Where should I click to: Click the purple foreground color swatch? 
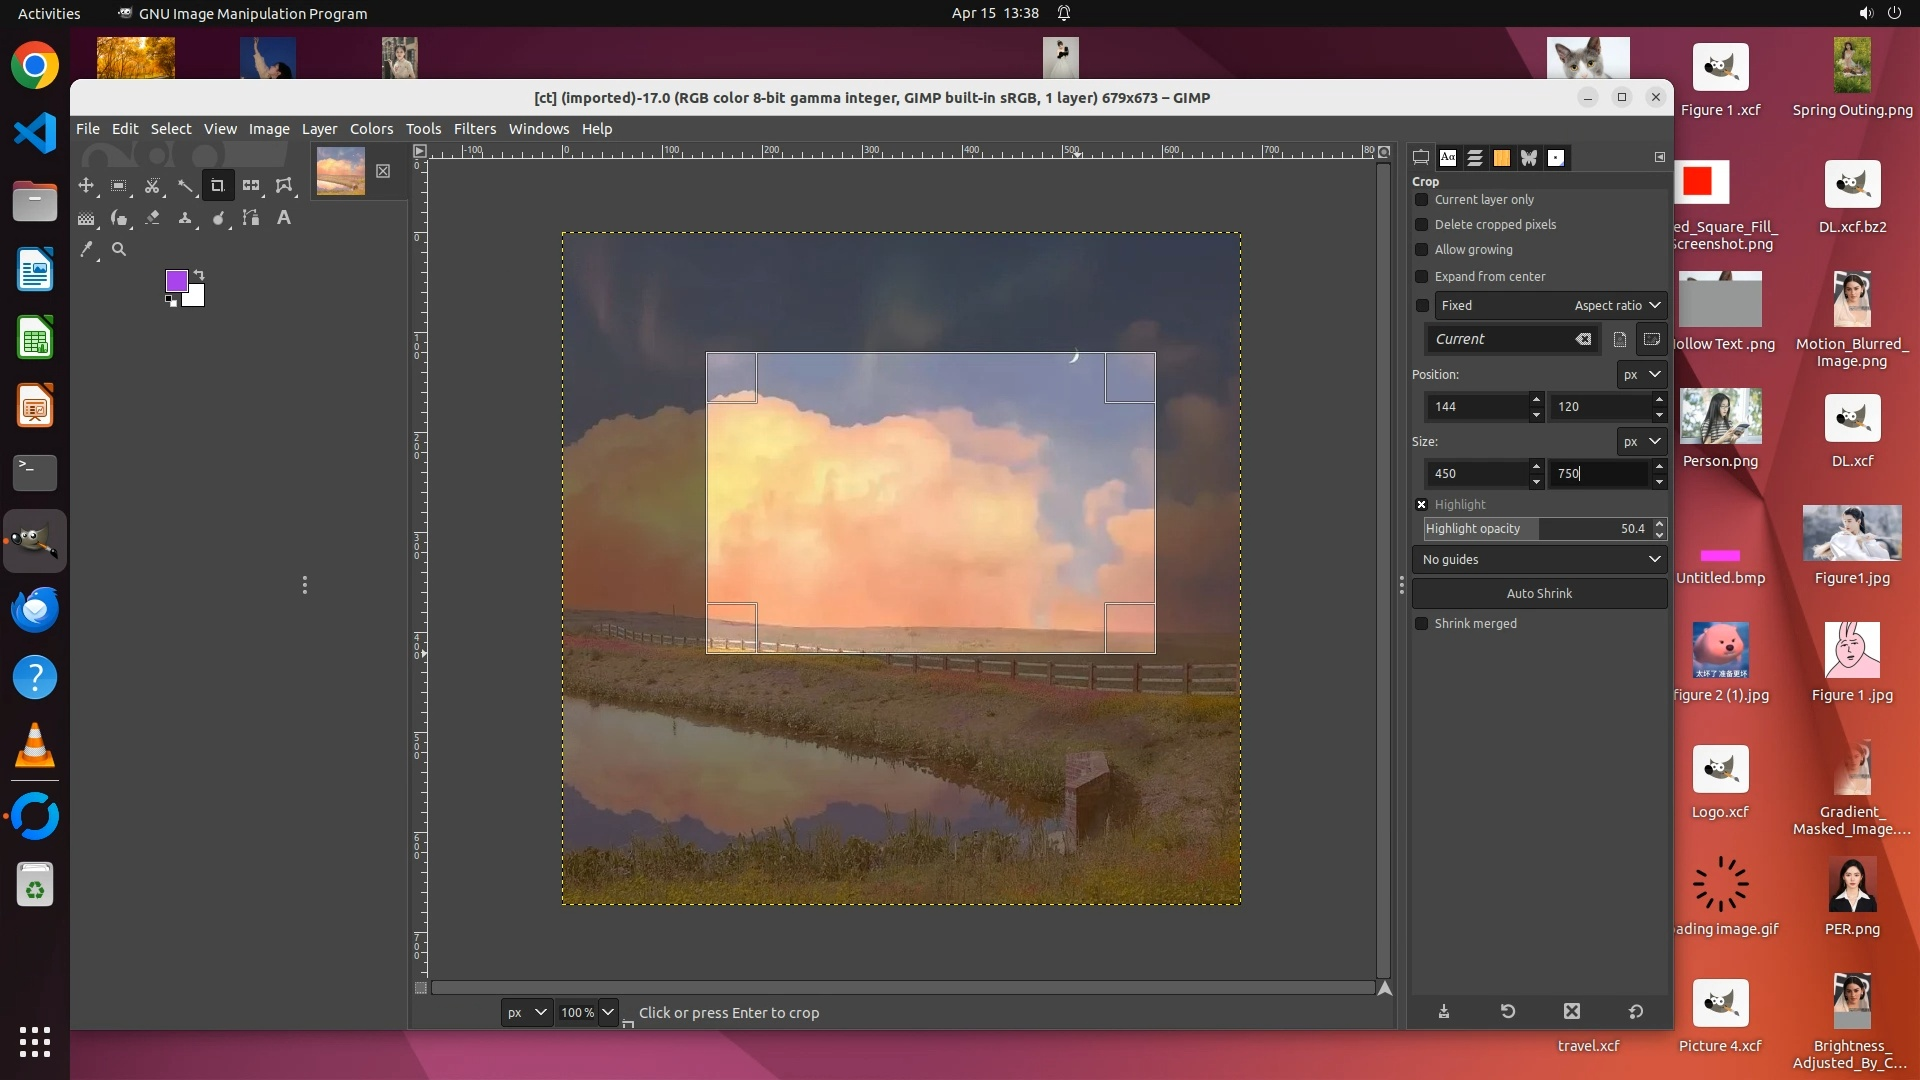[176, 280]
